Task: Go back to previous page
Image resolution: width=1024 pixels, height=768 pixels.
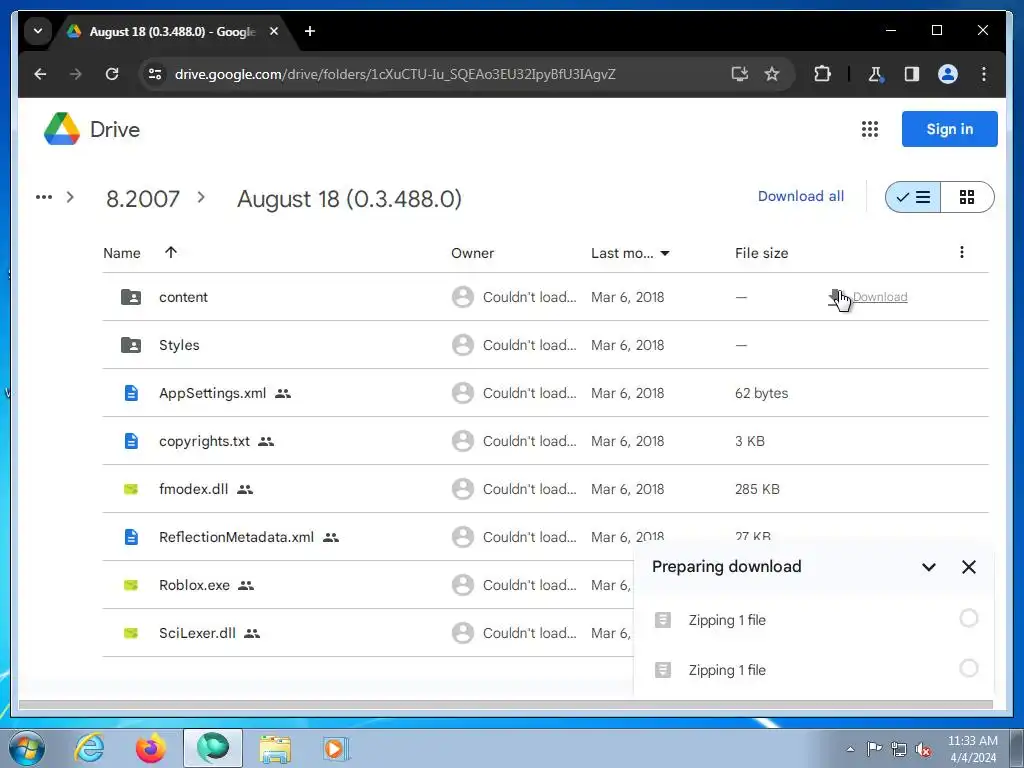Action: (40, 74)
